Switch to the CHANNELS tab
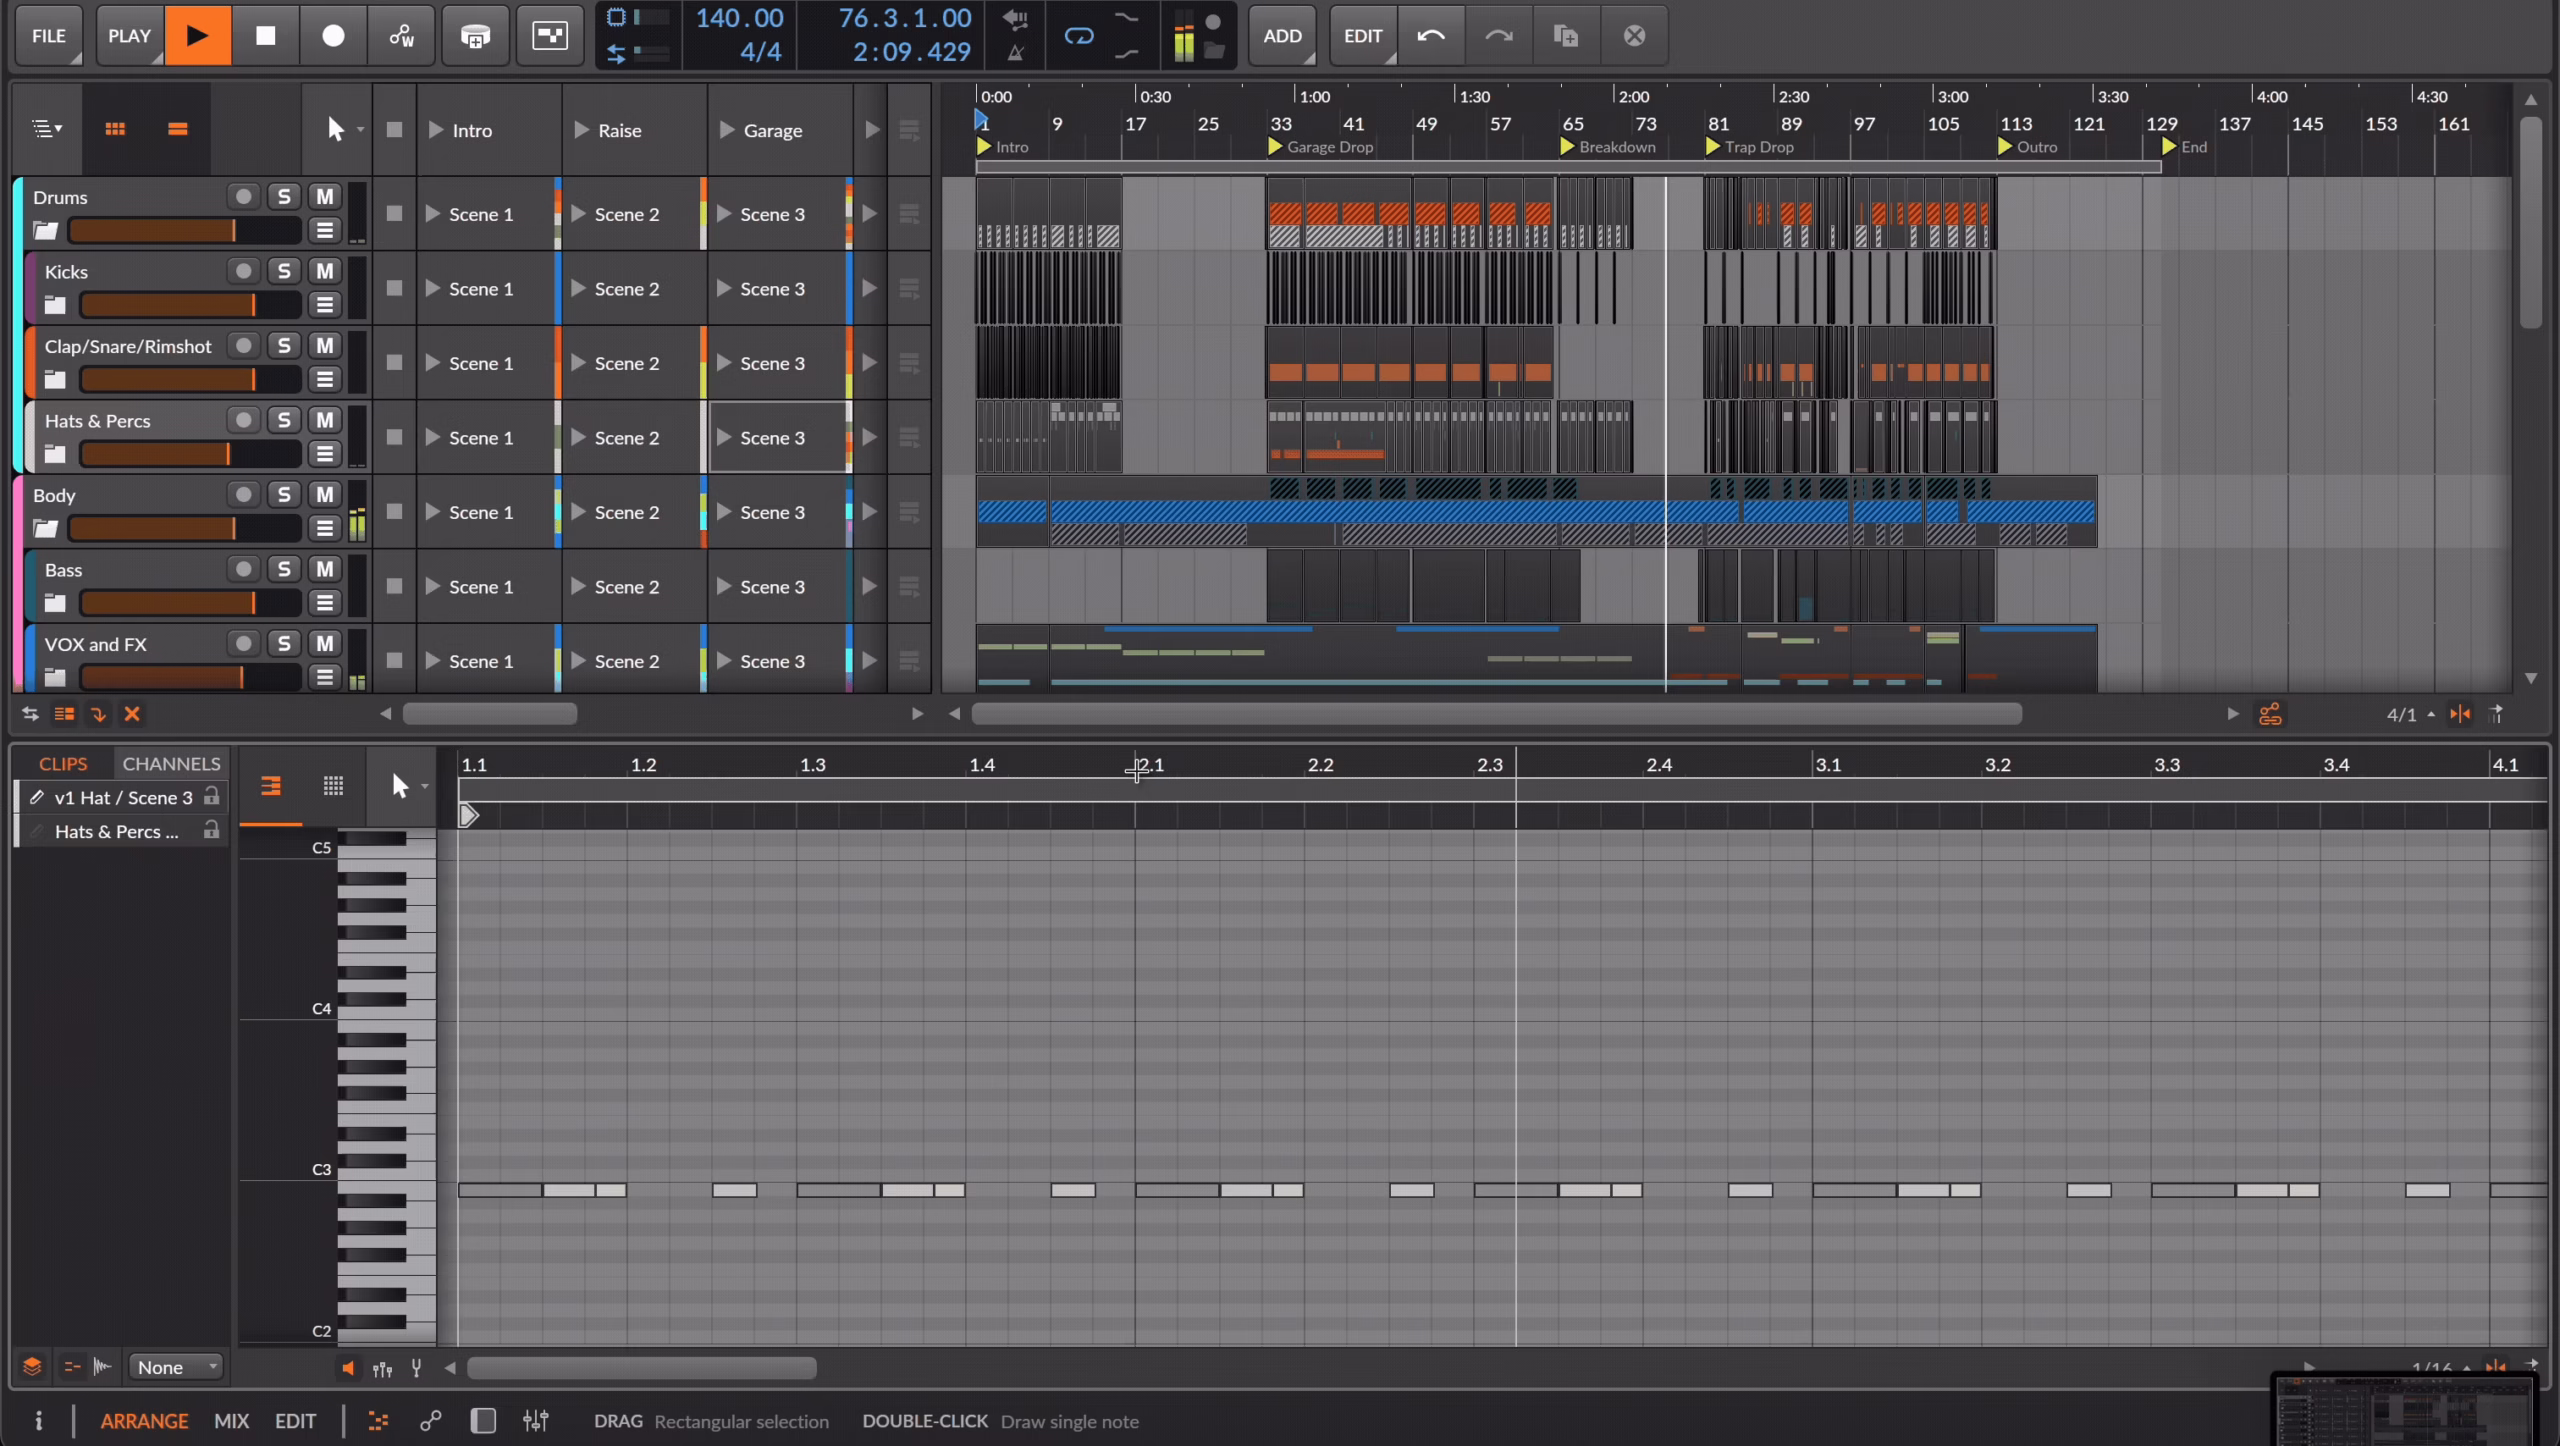The height and width of the screenshot is (1446, 2560). coord(171,763)
